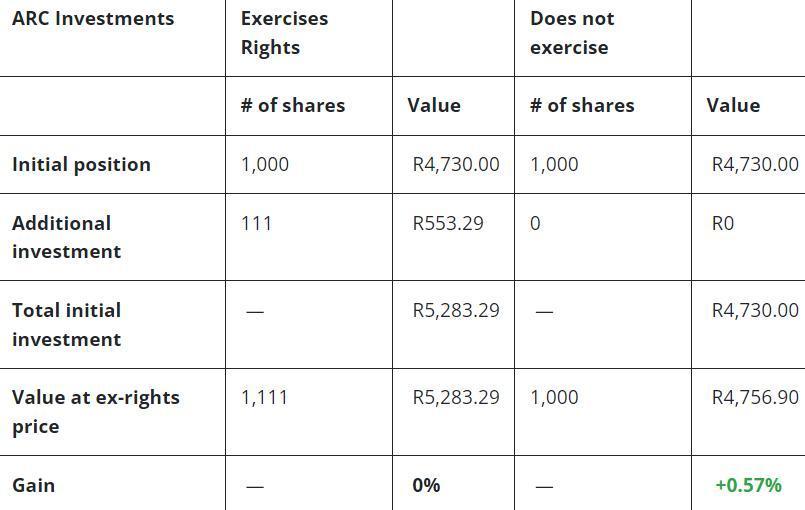The image size is (805, 510).
Task: Select the R5,283.29 total initial investment value
Action: point(456,311)
